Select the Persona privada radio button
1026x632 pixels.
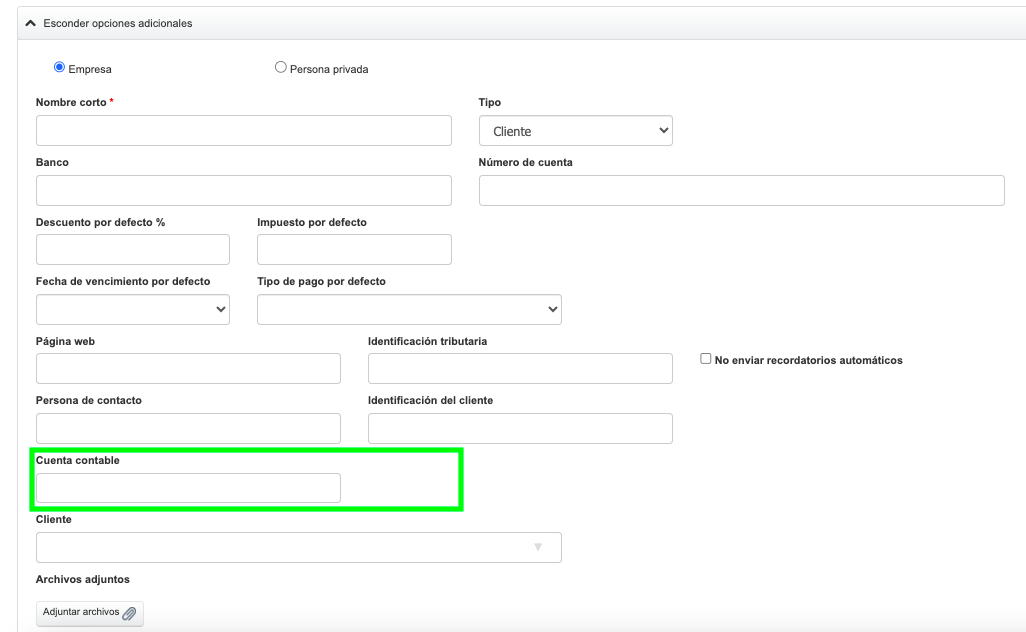coord(280,68)
